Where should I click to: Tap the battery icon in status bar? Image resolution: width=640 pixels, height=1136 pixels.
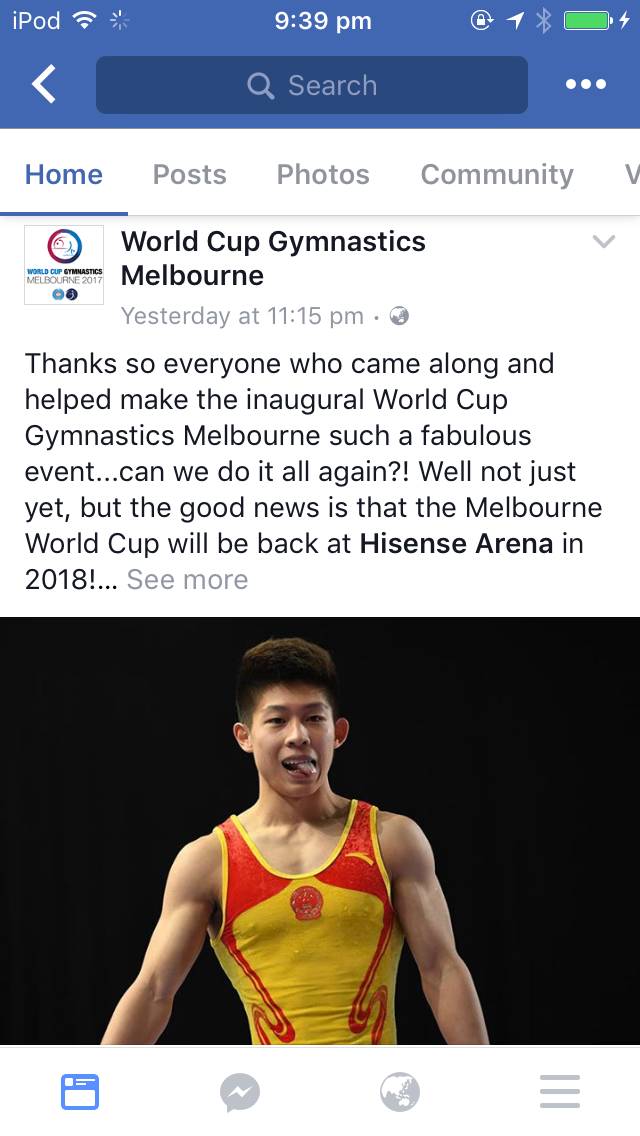click(x=588, y=21)
